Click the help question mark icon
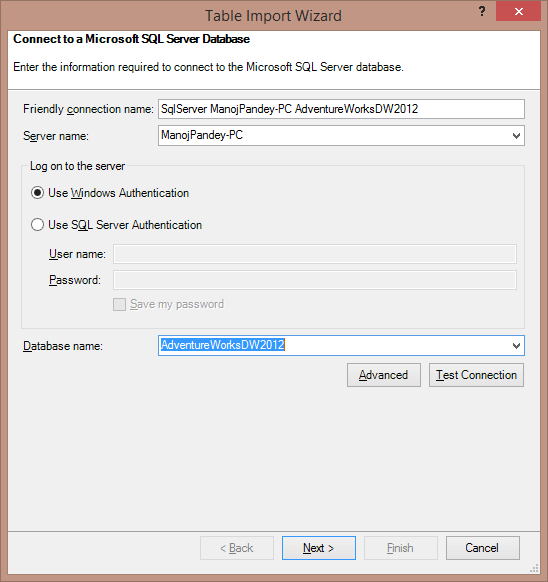Screen dimensions: 548x582 (482, 12)
